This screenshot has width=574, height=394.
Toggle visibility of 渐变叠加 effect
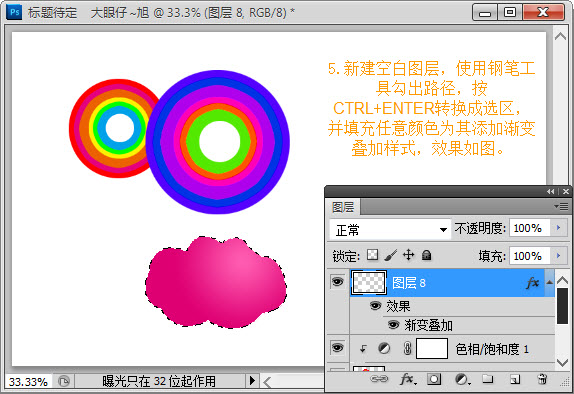tap(393, 325)
